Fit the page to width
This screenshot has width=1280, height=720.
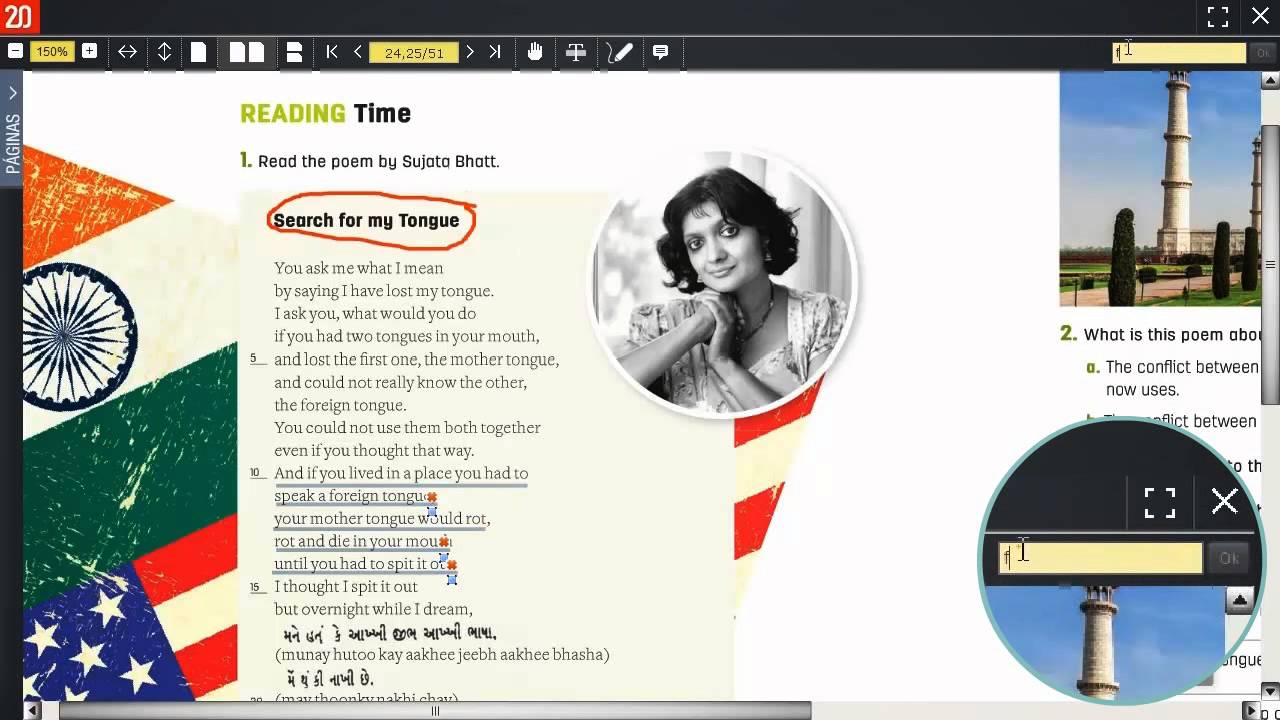[x=127, y=52]
